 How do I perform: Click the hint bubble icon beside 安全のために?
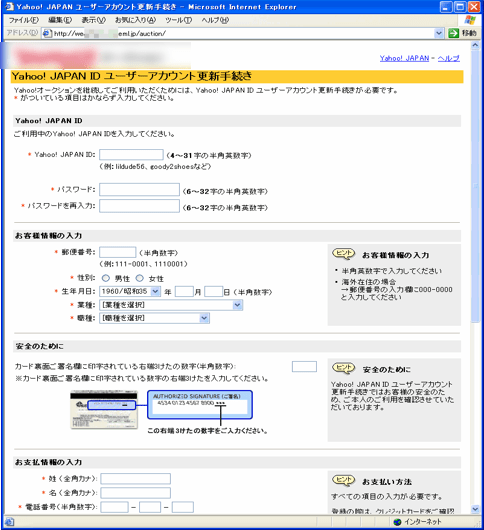(x=343, y=368)
